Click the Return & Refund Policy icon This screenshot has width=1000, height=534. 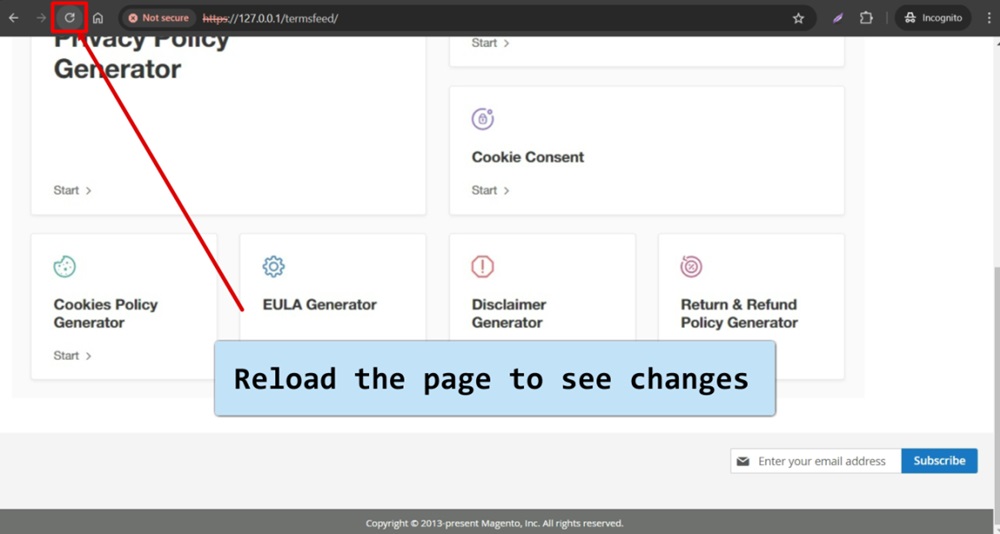point(691,266)
